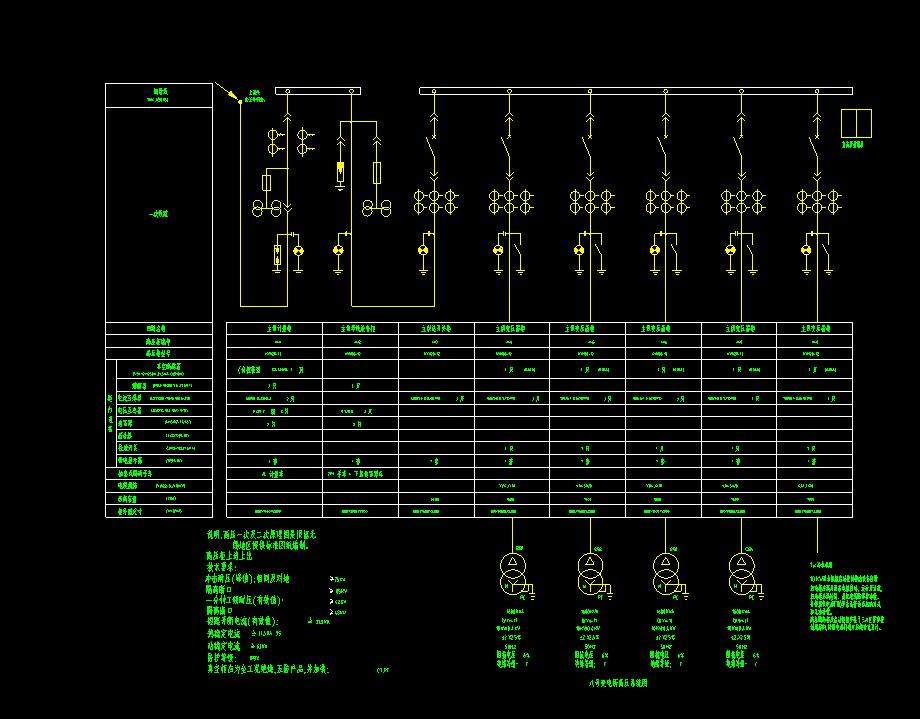Click the leftmost transformer symbol at bottom
The image size is (920, 719).
[514, 570]
